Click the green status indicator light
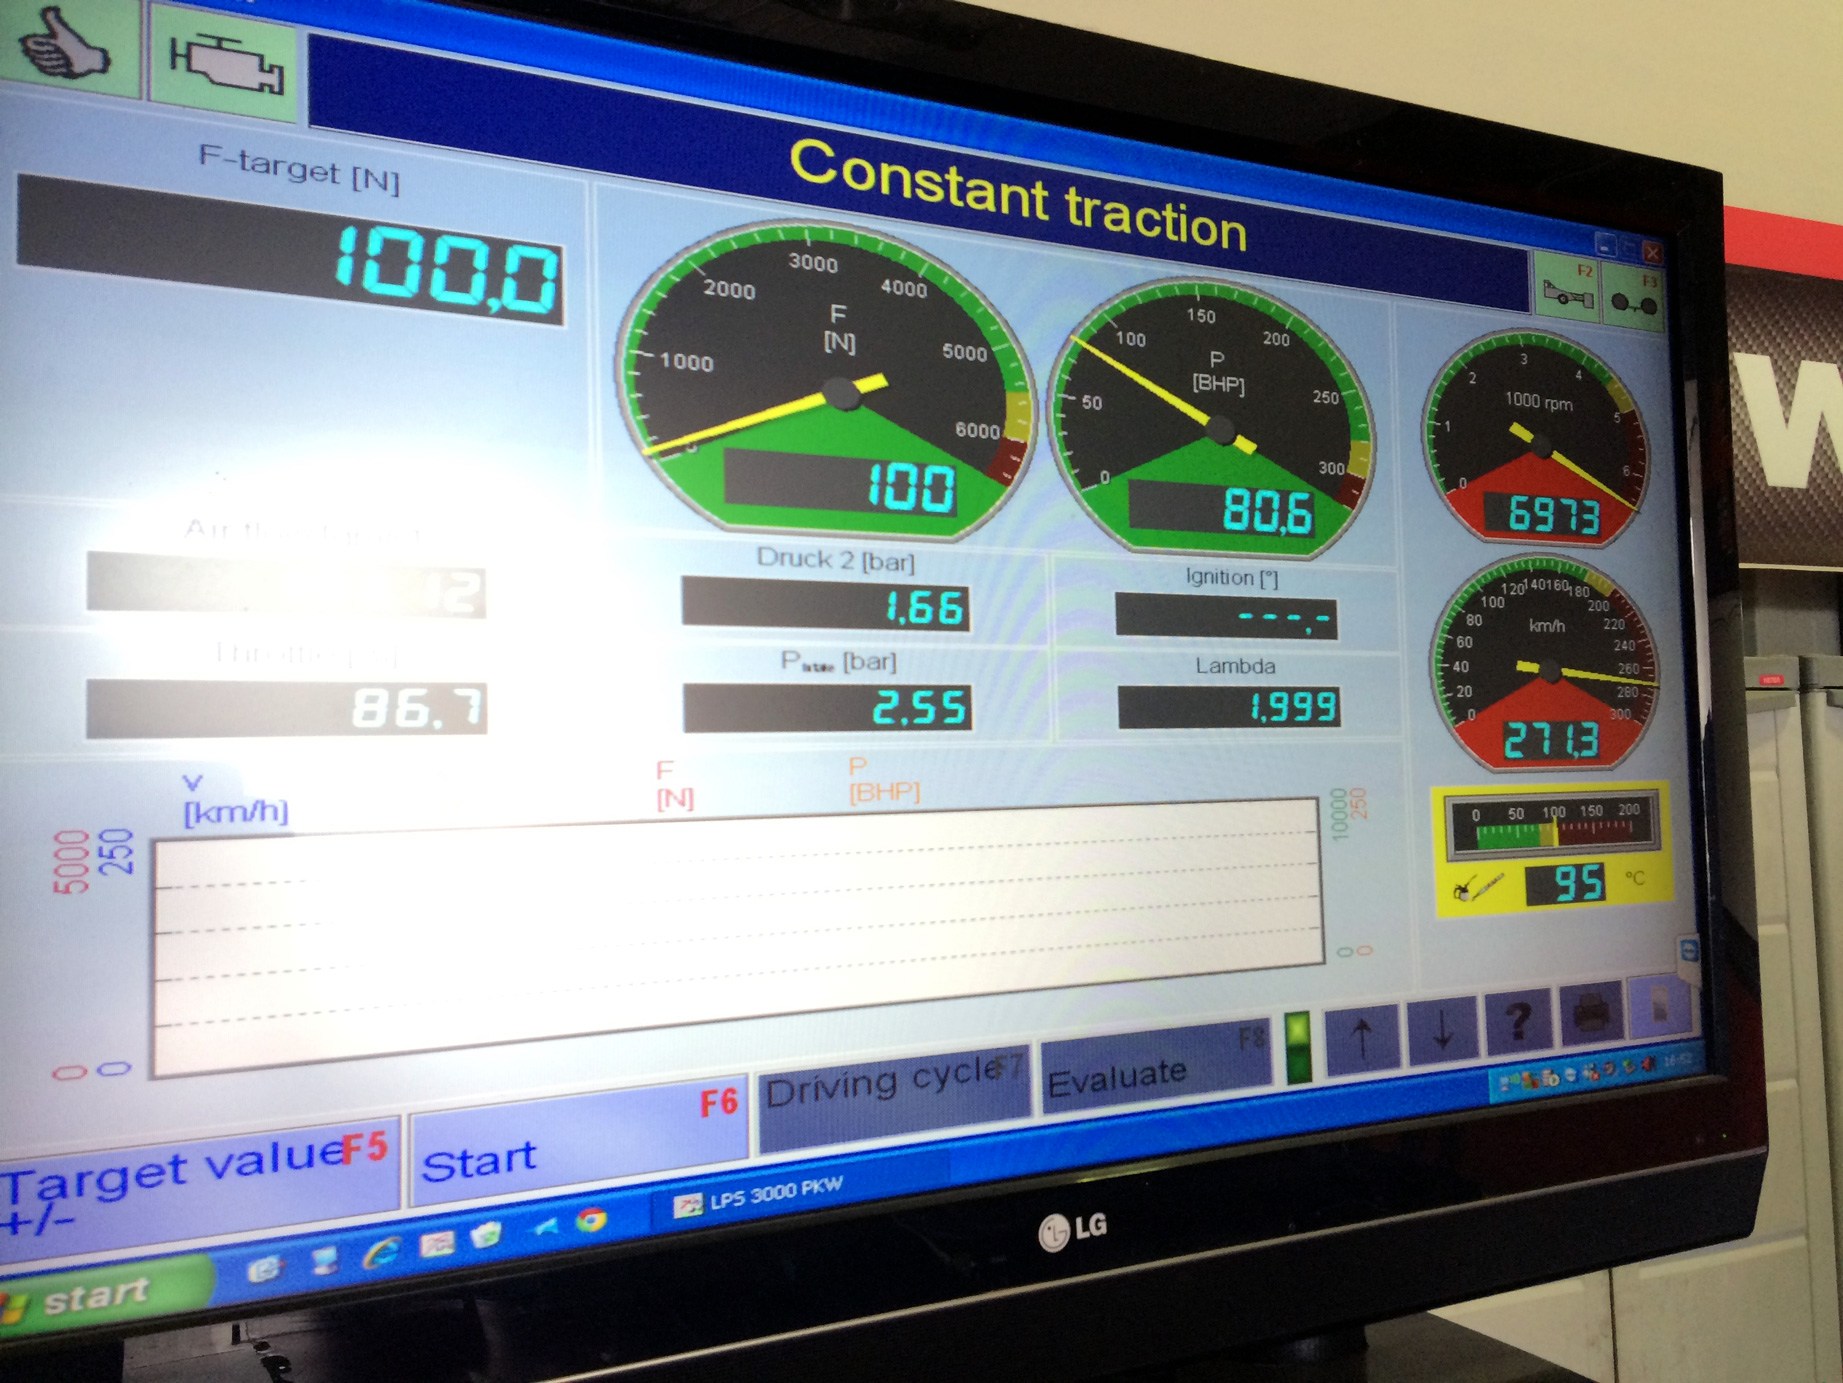Viewport: 1843px width, 1383px height. coord(1298,1046)
